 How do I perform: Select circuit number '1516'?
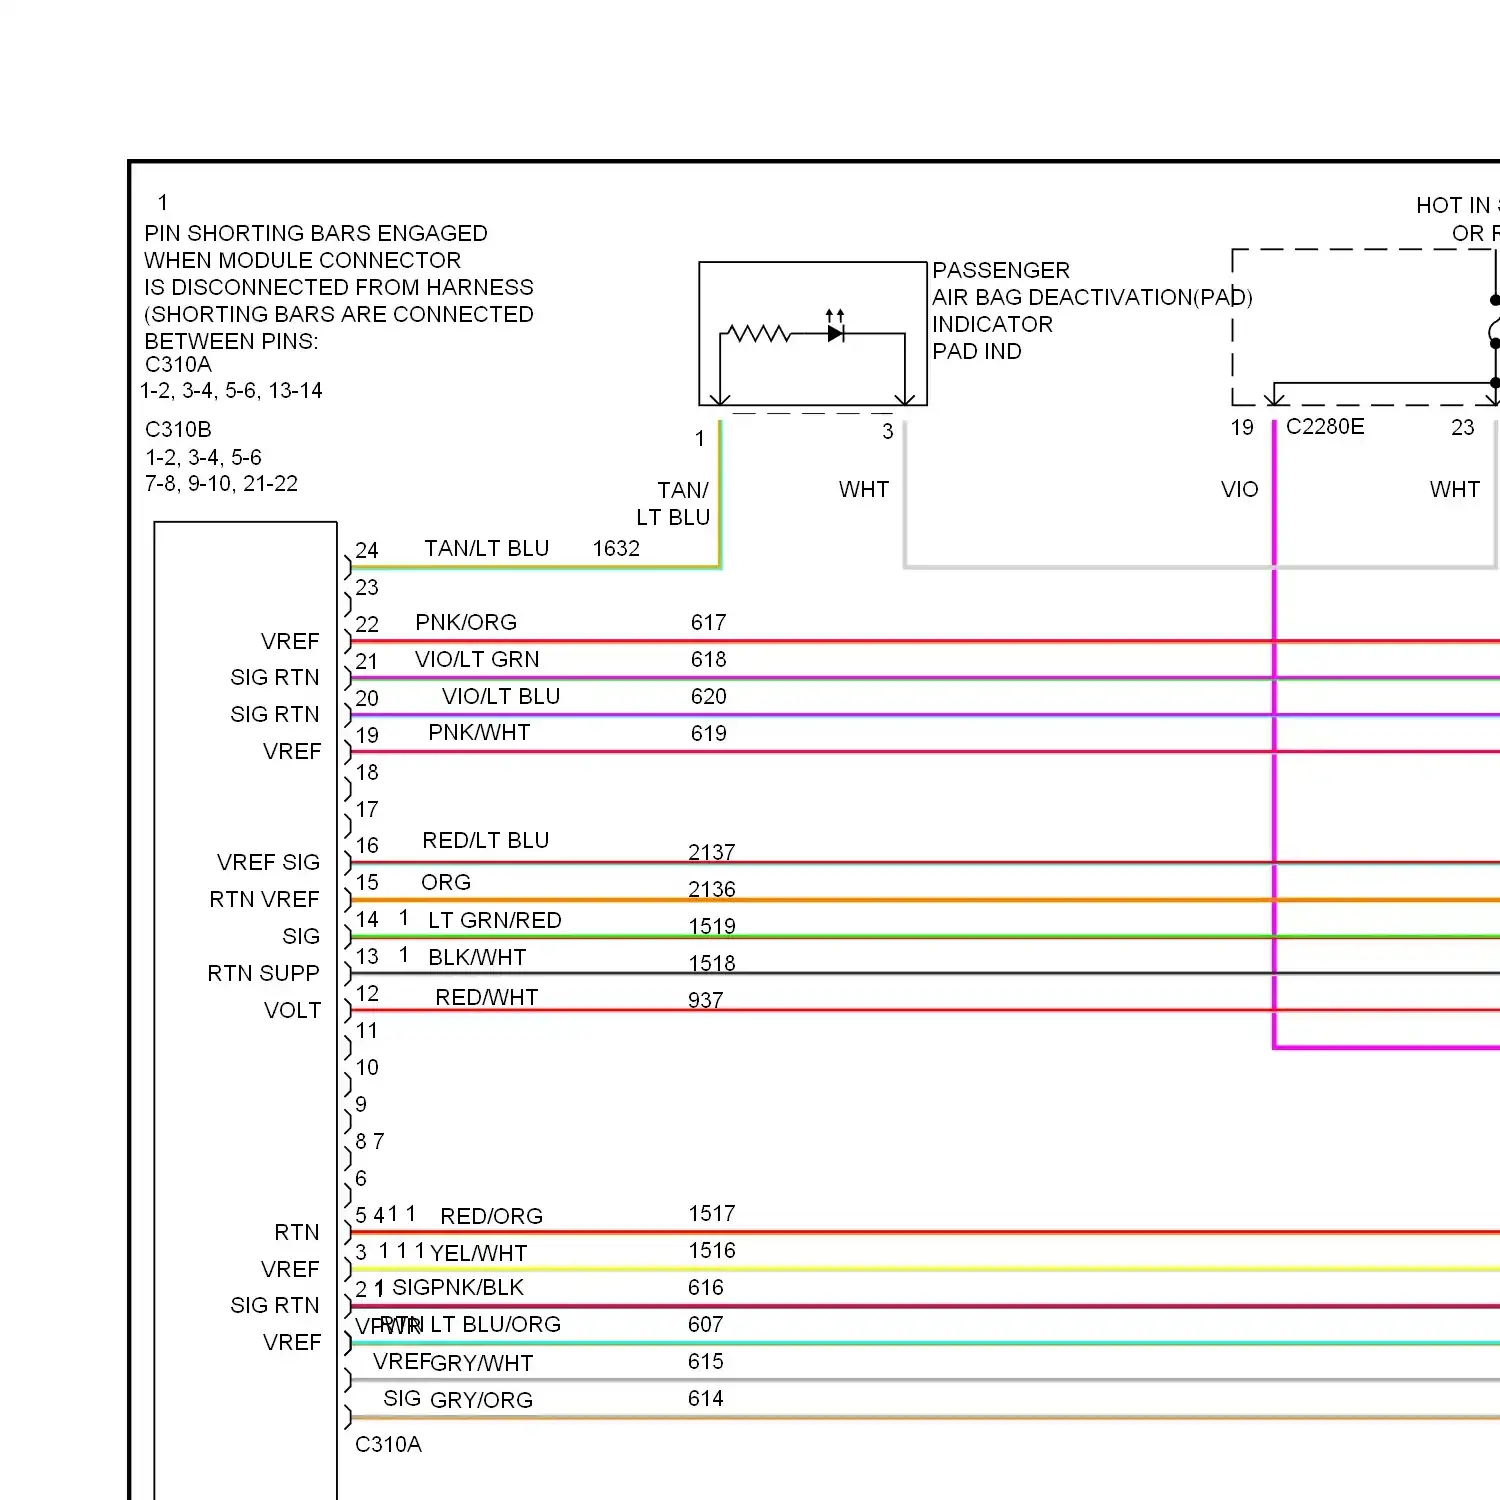(x=712, y=1251)
